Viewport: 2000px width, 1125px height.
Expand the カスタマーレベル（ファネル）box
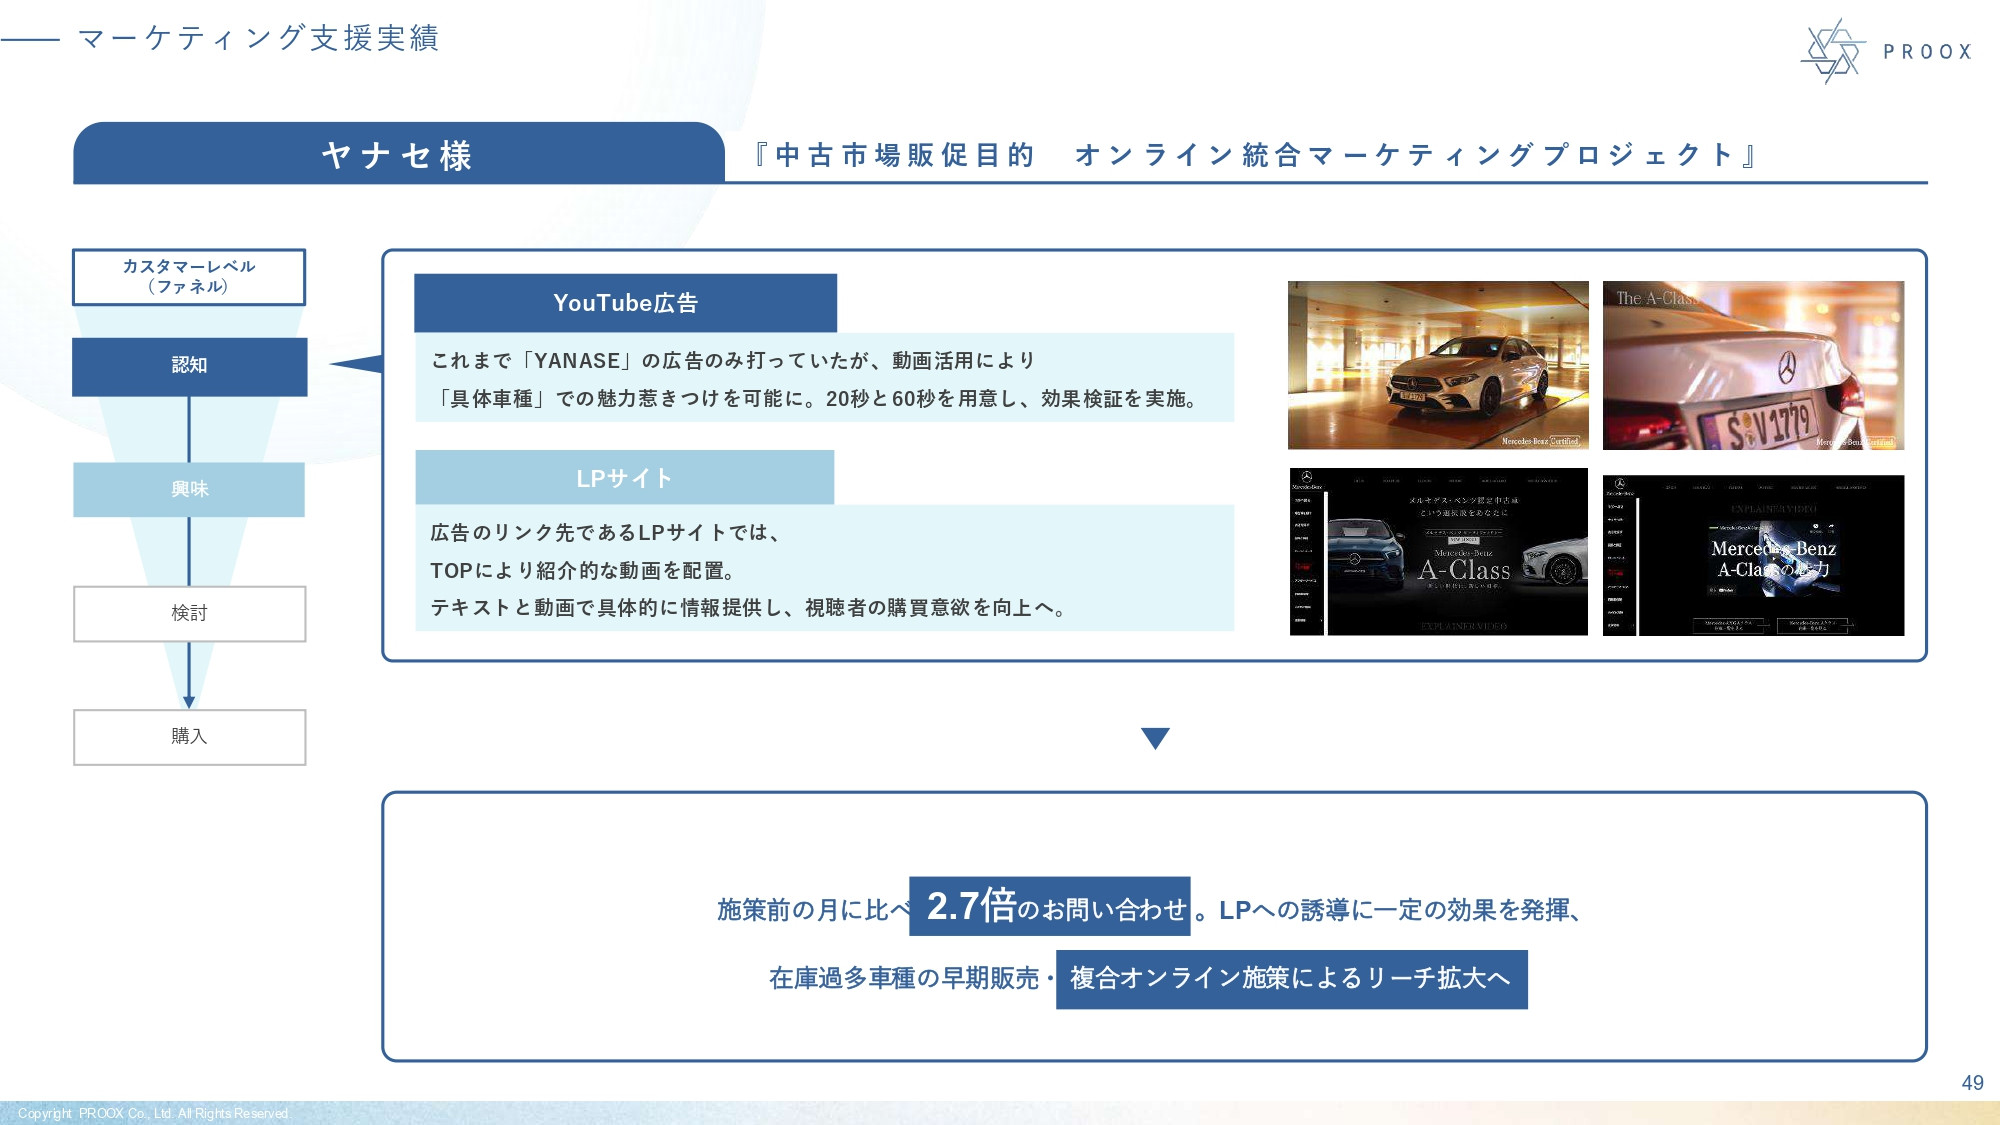[x=189, y=277]
